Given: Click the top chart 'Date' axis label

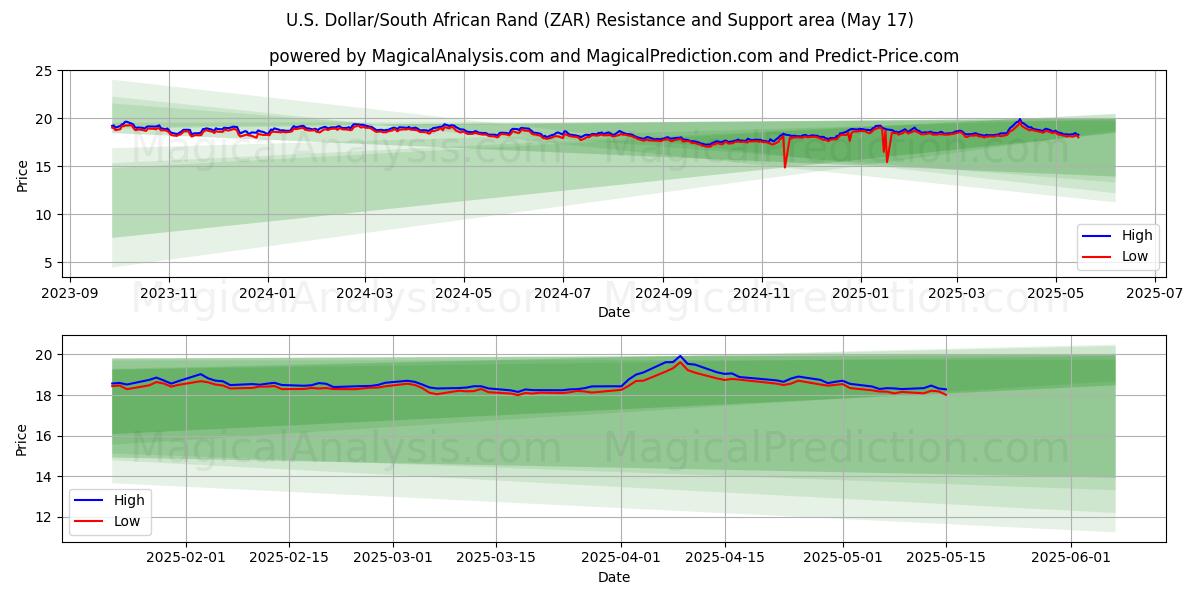Looking at the screenshot, I should pos(614,313).
